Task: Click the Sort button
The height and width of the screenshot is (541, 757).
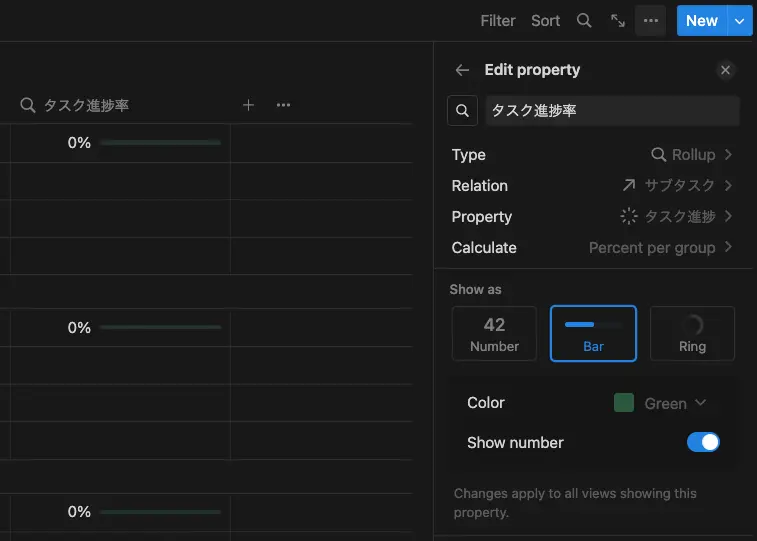Action: pyautogui.click(x=546, y=21)
